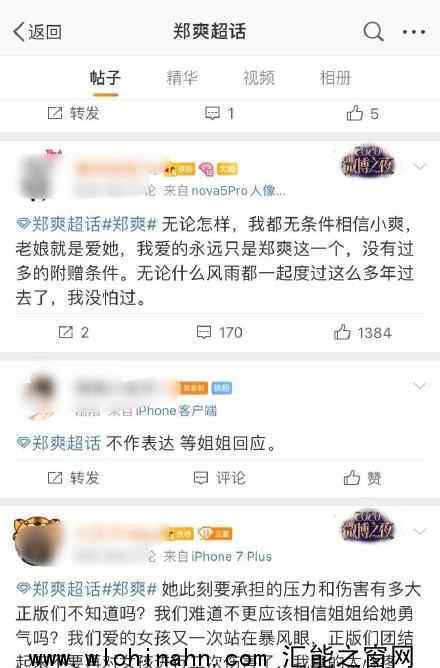Click 评论 on the 等姐姐回应 post
The width and height of the screenshot is (440, 668).
coord(219,478)
